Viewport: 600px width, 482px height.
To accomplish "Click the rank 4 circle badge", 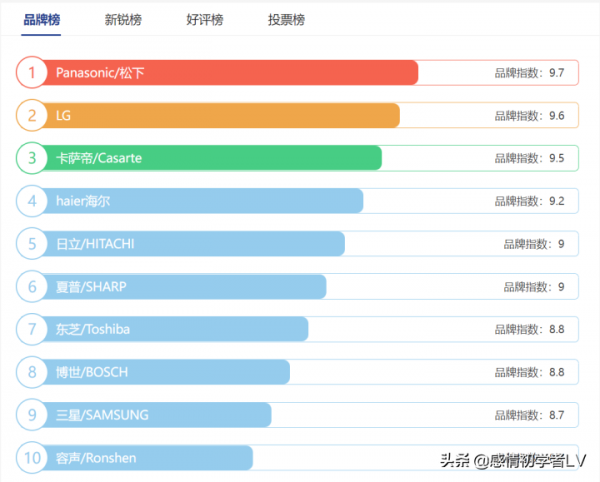I will pos(32,201).
